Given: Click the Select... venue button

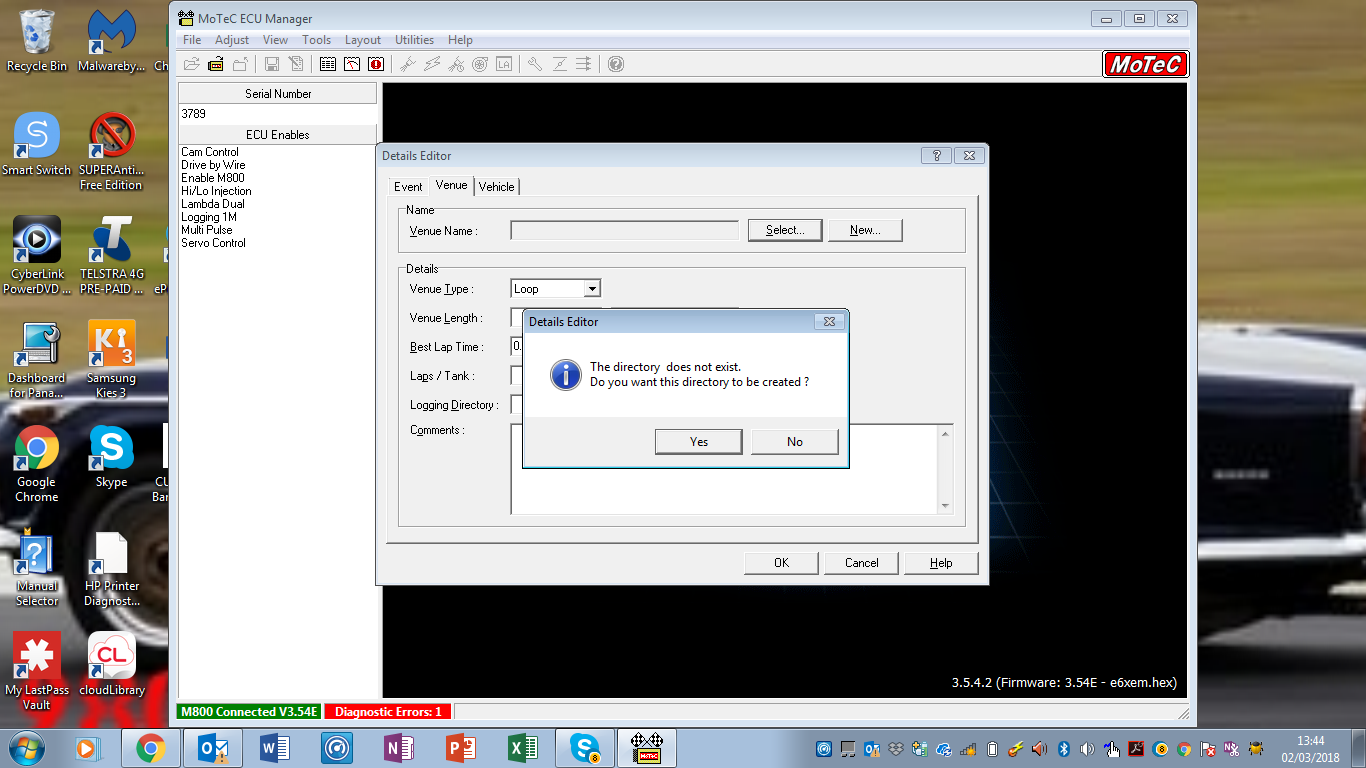Looking at the screenshot, I should tap(785, 230).
